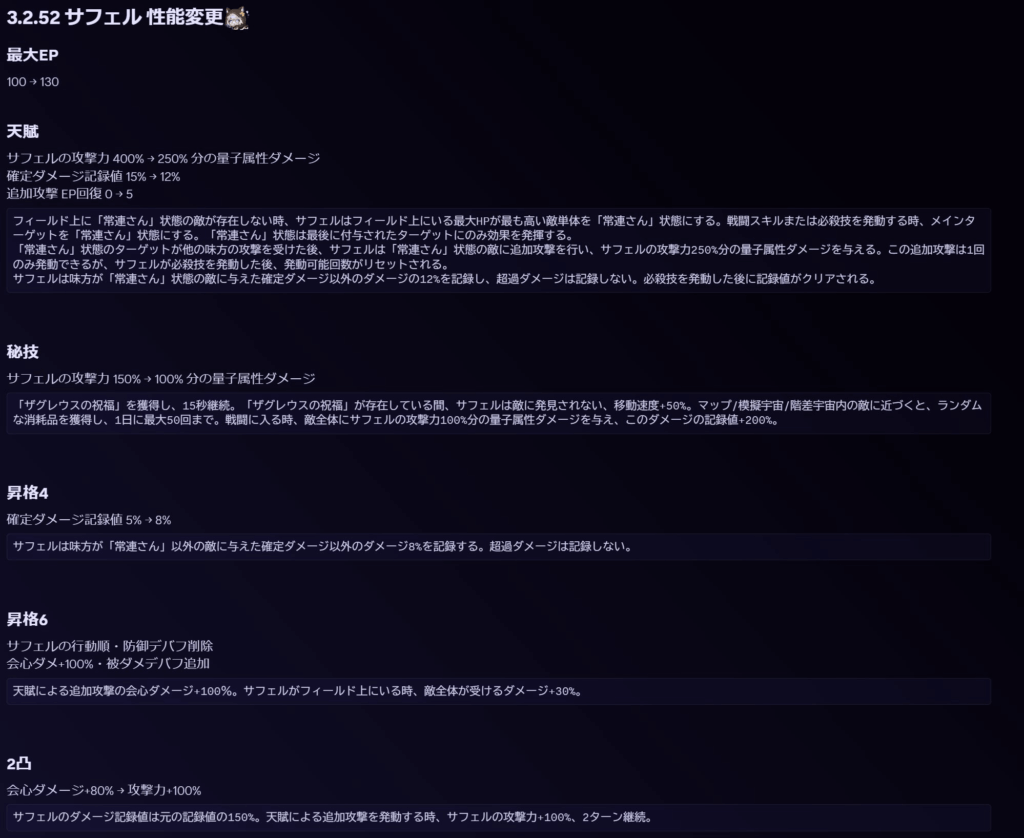Click the 昇格4 description block mentioning 8%
The height and width of the screenshot is (838, 1024).
coord(498,547)
